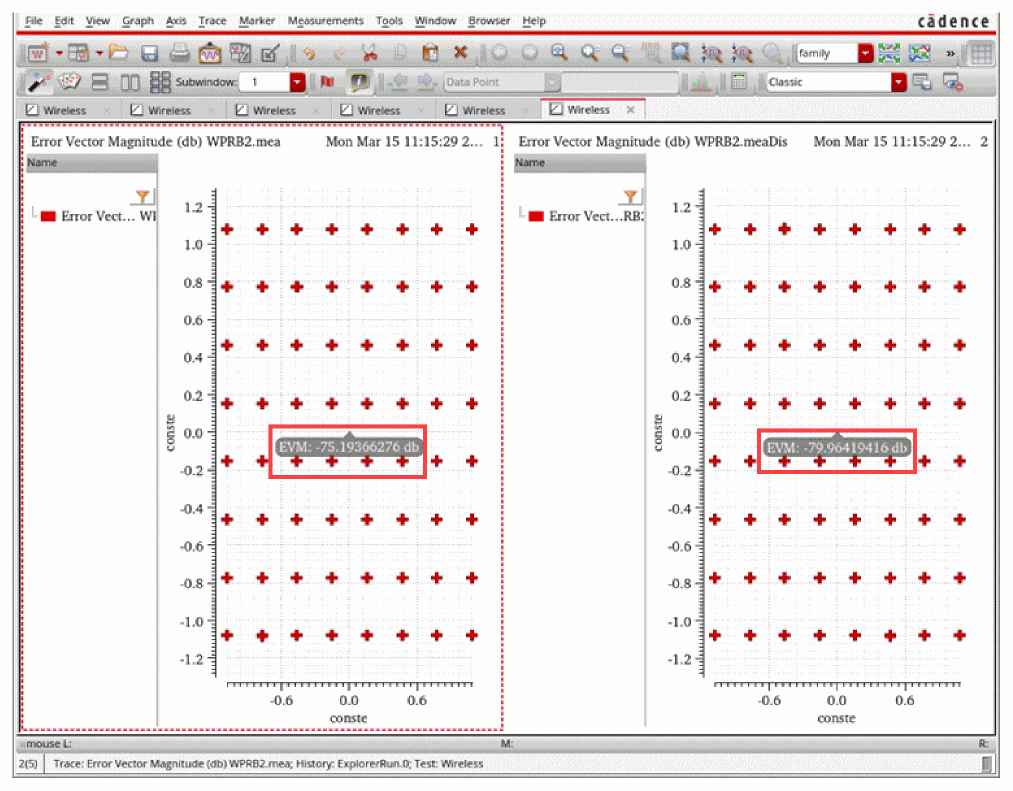This screenshot has width=1013, height=791.
Task: Click the toolbar overflow chevron button
Action: click(950, 53)
